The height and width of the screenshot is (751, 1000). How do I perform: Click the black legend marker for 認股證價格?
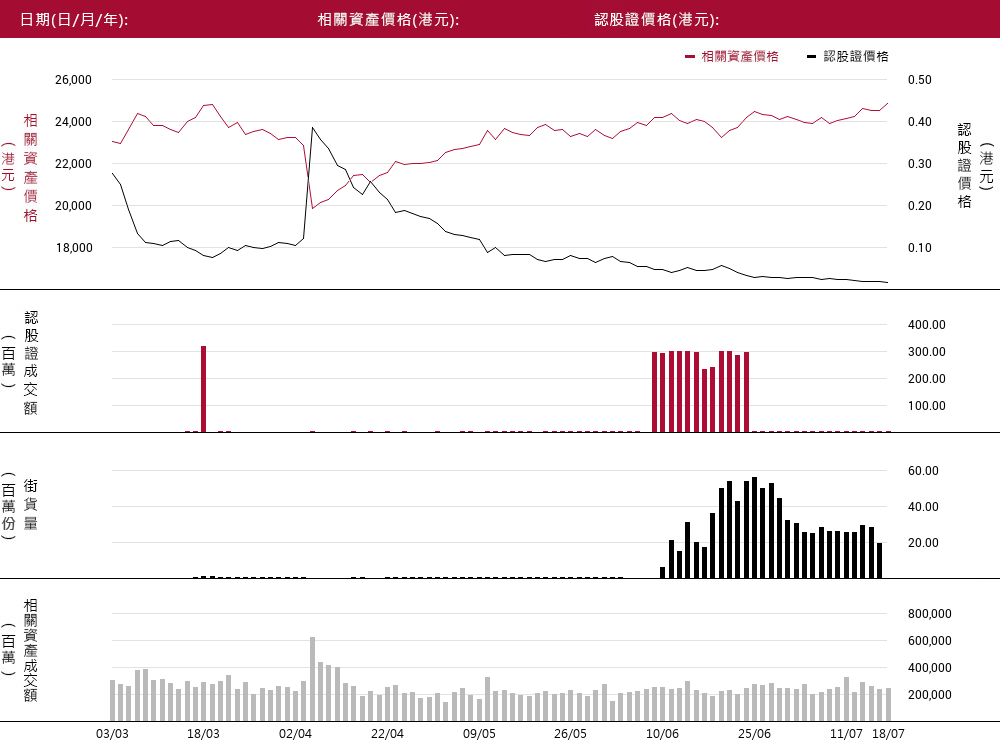(x=811, y=57)
